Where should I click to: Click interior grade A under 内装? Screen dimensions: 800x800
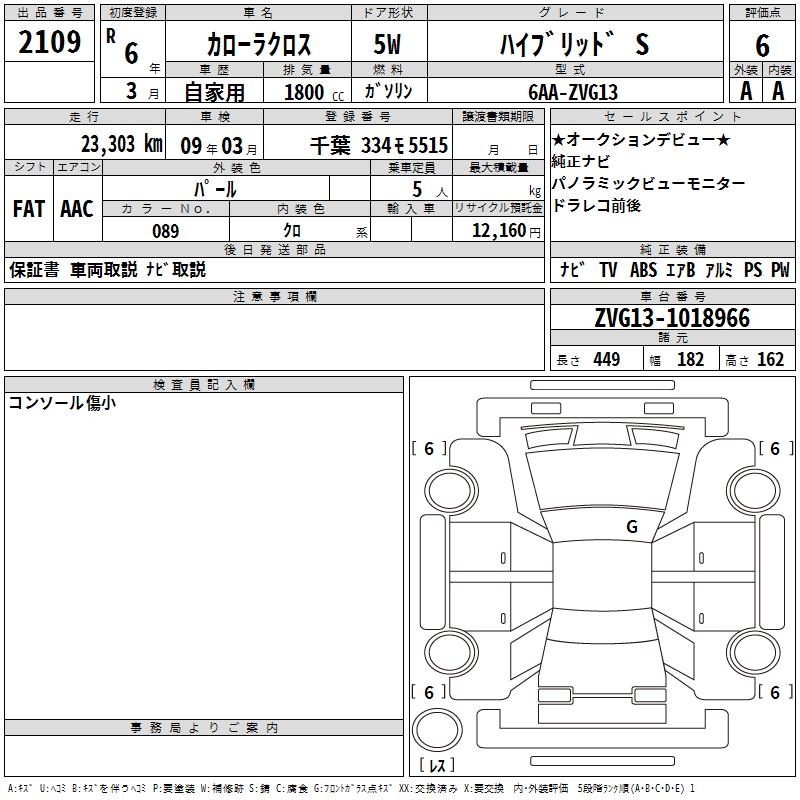[778, 91]
